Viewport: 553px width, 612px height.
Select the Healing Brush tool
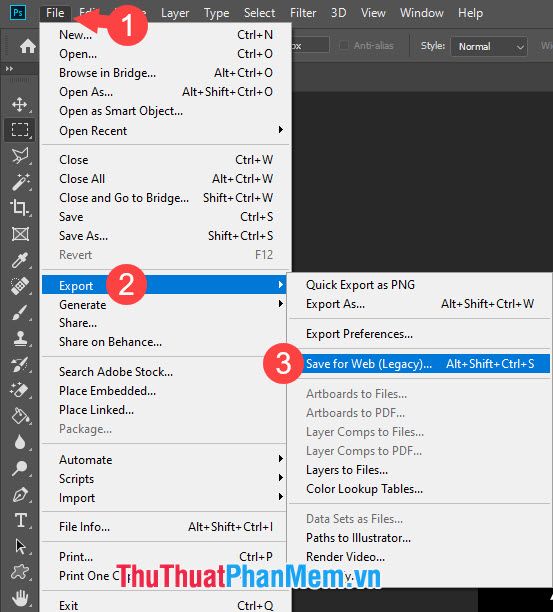point(20,286)
